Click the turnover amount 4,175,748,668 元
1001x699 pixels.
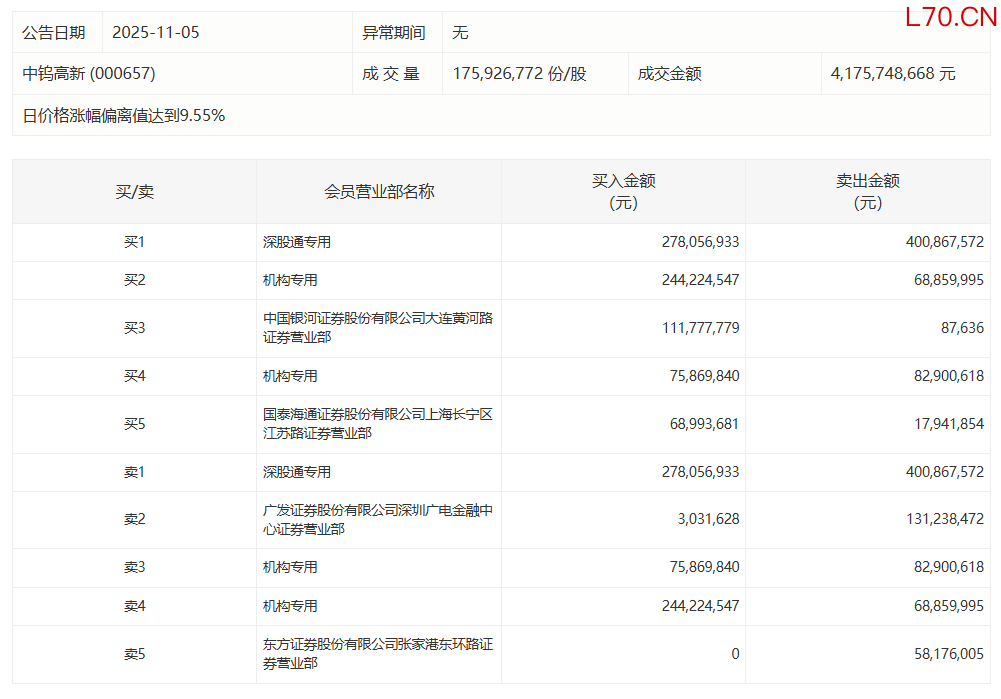(x=893, y=74)
